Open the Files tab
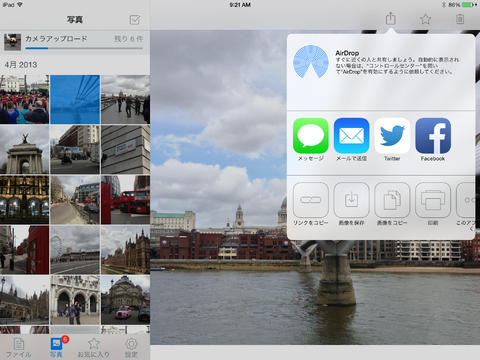 point(19,347)
